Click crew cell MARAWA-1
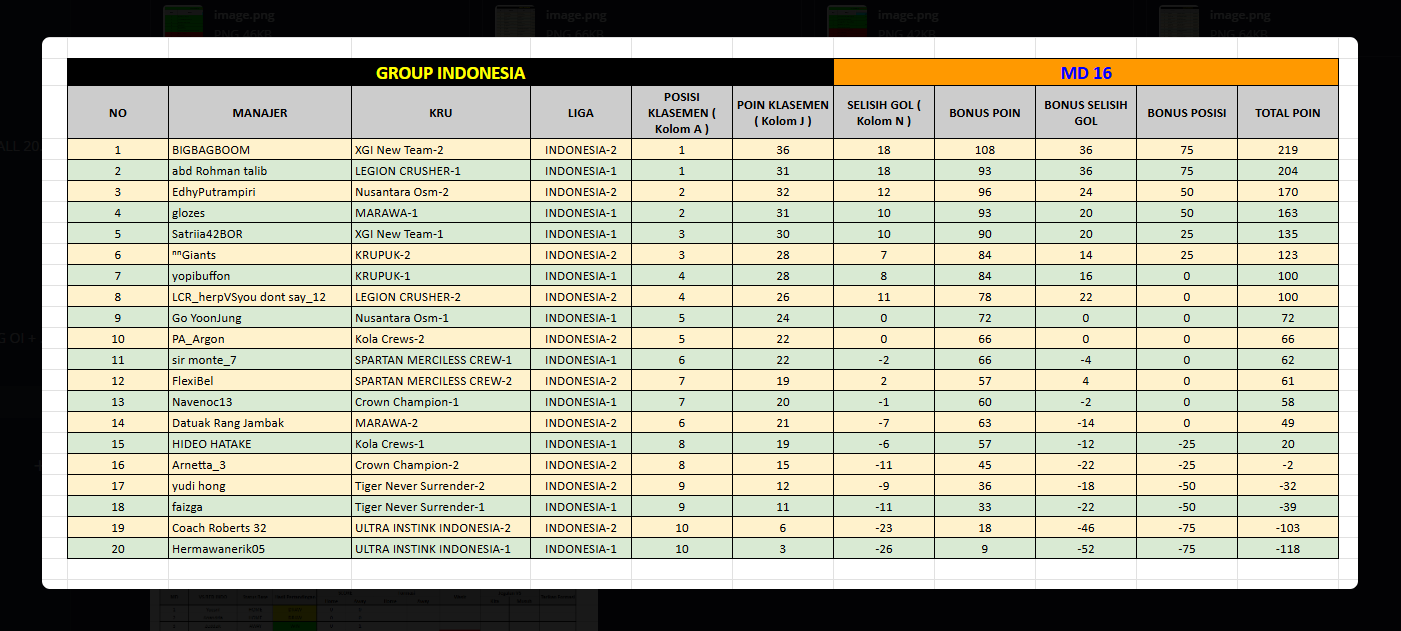Image resolution: width=1401 pixels, height=631 pixels. (x=441, y=213)
